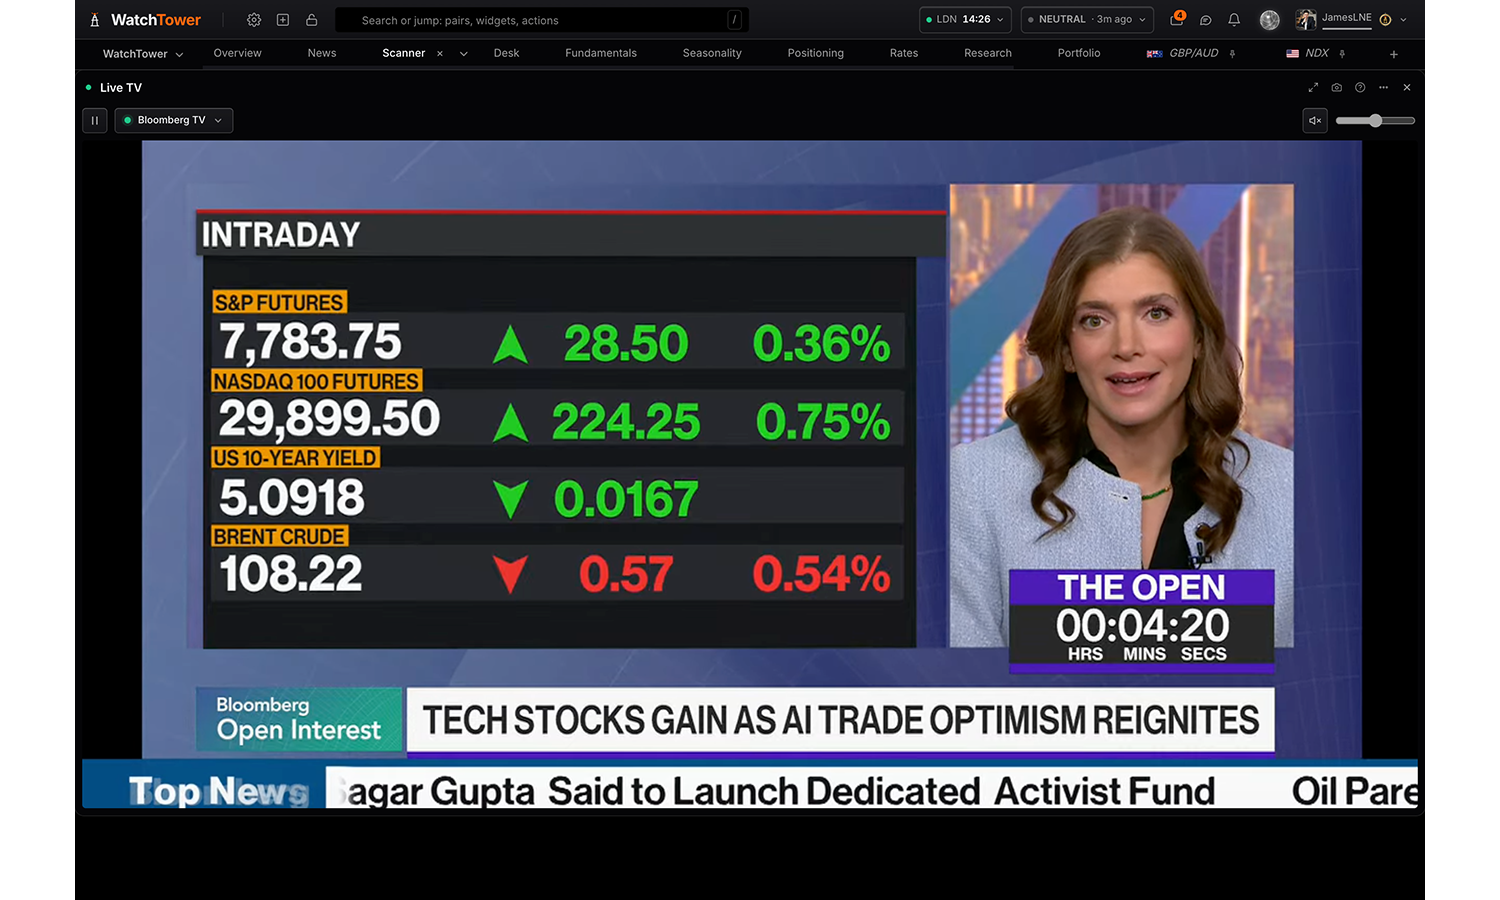Toggle the pin on NDX tab

point(1342,54)
